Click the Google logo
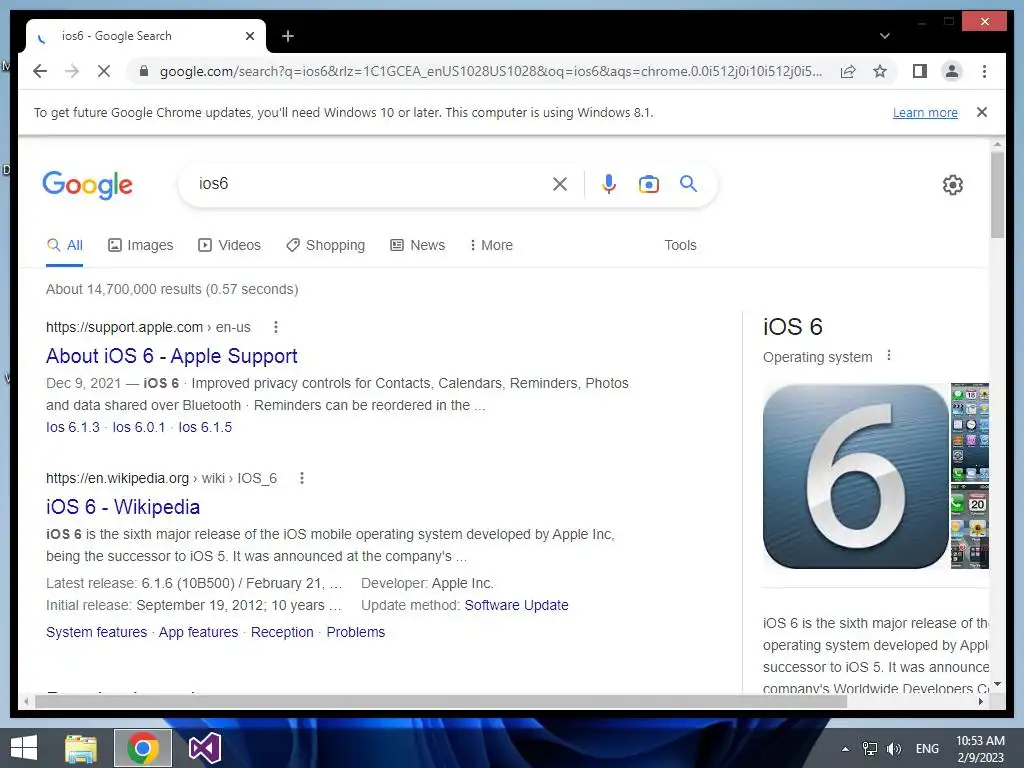1024x768 pixels. point(88,185)
